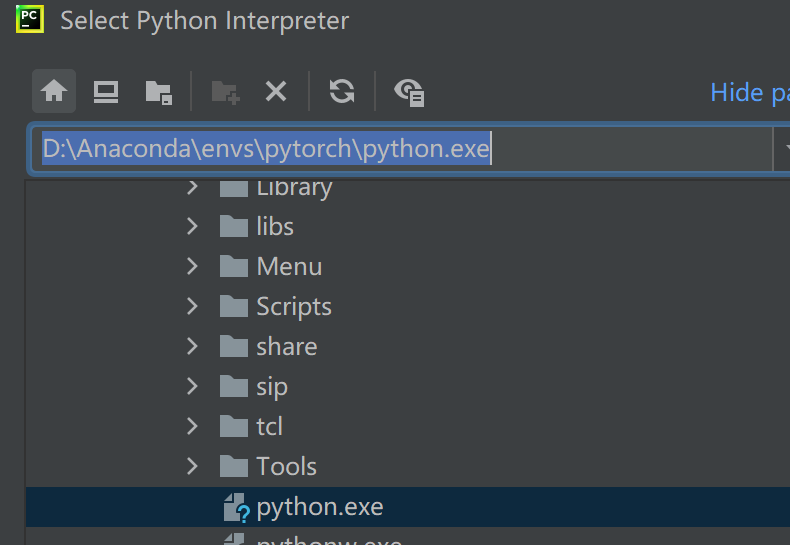Viewport: 790px width, 545px height.
Task: Click the Menu folder icon
Action: 234,266
